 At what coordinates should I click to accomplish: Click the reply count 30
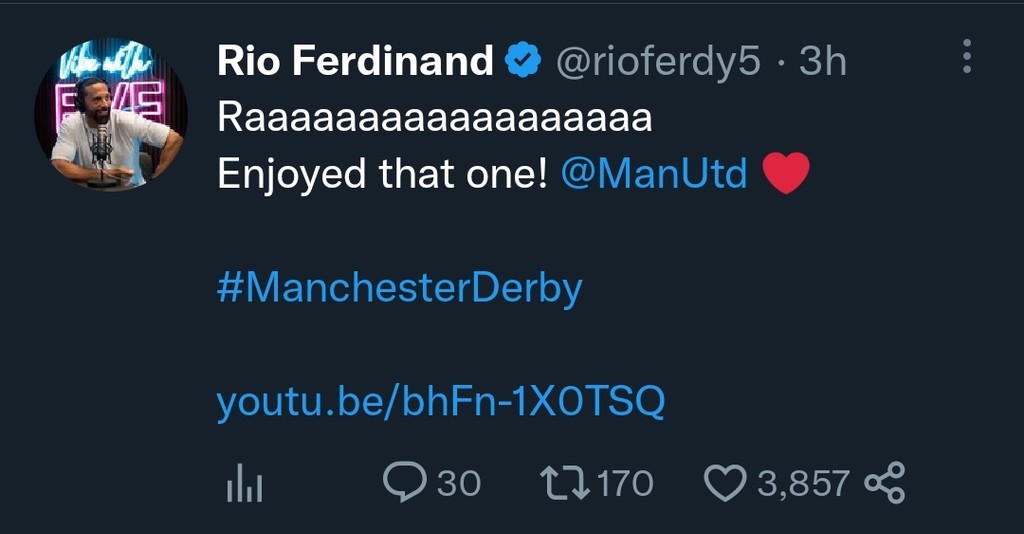click(x=459, y=484)
